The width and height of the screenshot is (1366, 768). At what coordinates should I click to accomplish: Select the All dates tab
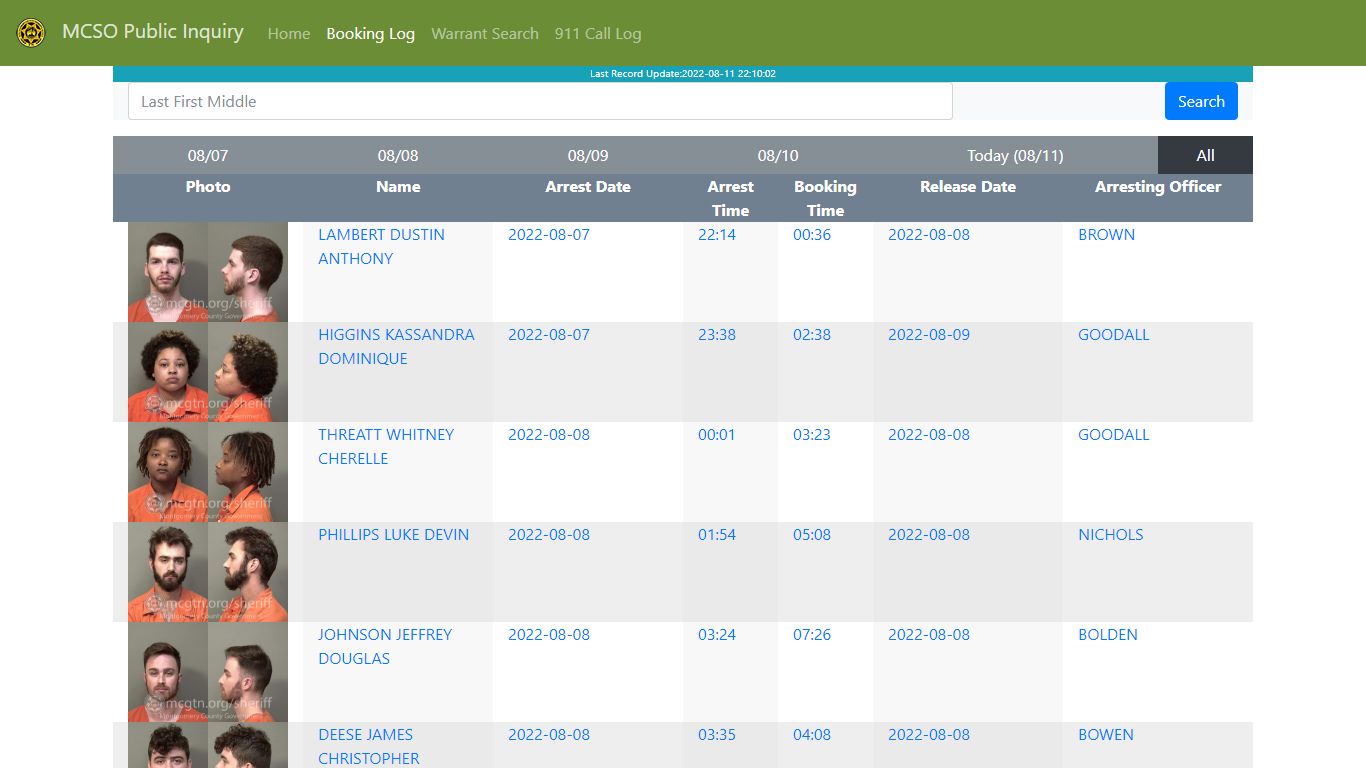click(x=1205, y=155)
